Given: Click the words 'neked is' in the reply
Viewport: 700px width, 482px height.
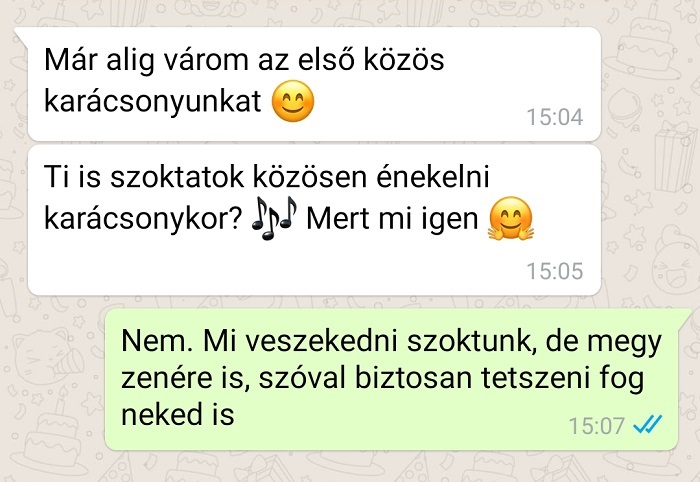Looking at the screenshot, I should [x=178, y=415].
